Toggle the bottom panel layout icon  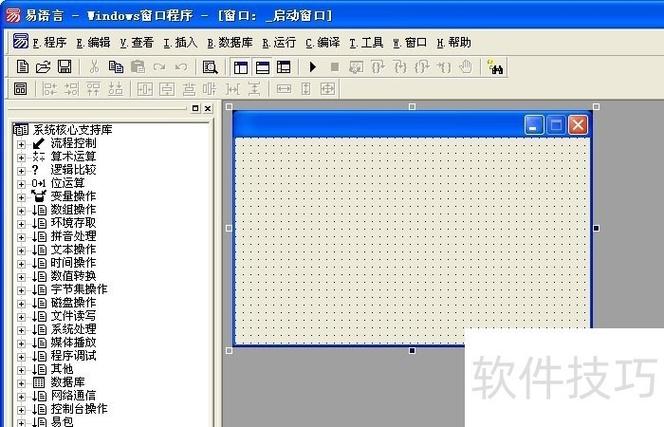tap(263, 67)
